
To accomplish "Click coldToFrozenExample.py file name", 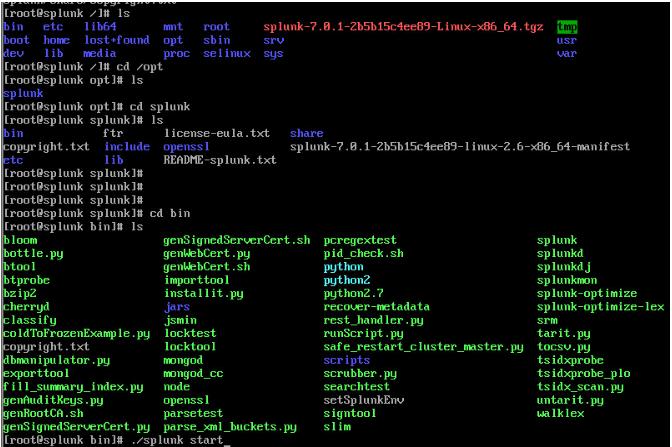I will pyautogui.click(x=76, y=333).
